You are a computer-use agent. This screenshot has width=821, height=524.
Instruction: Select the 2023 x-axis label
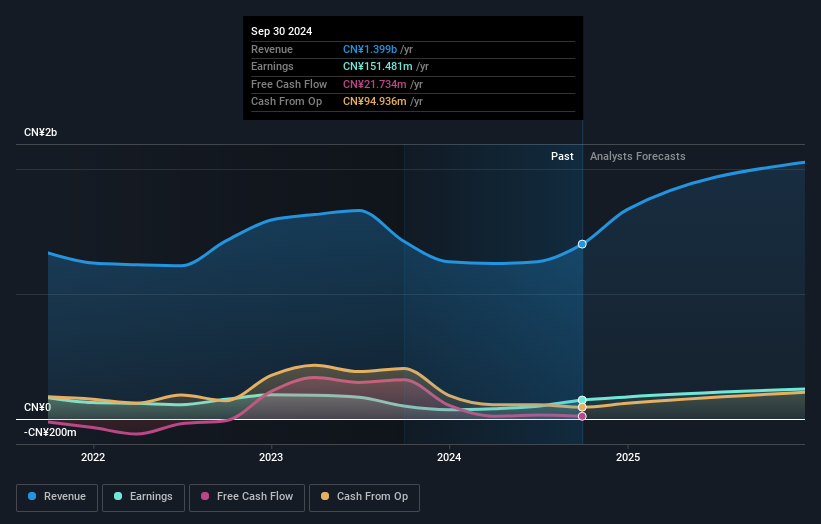(x=271, y=458)
